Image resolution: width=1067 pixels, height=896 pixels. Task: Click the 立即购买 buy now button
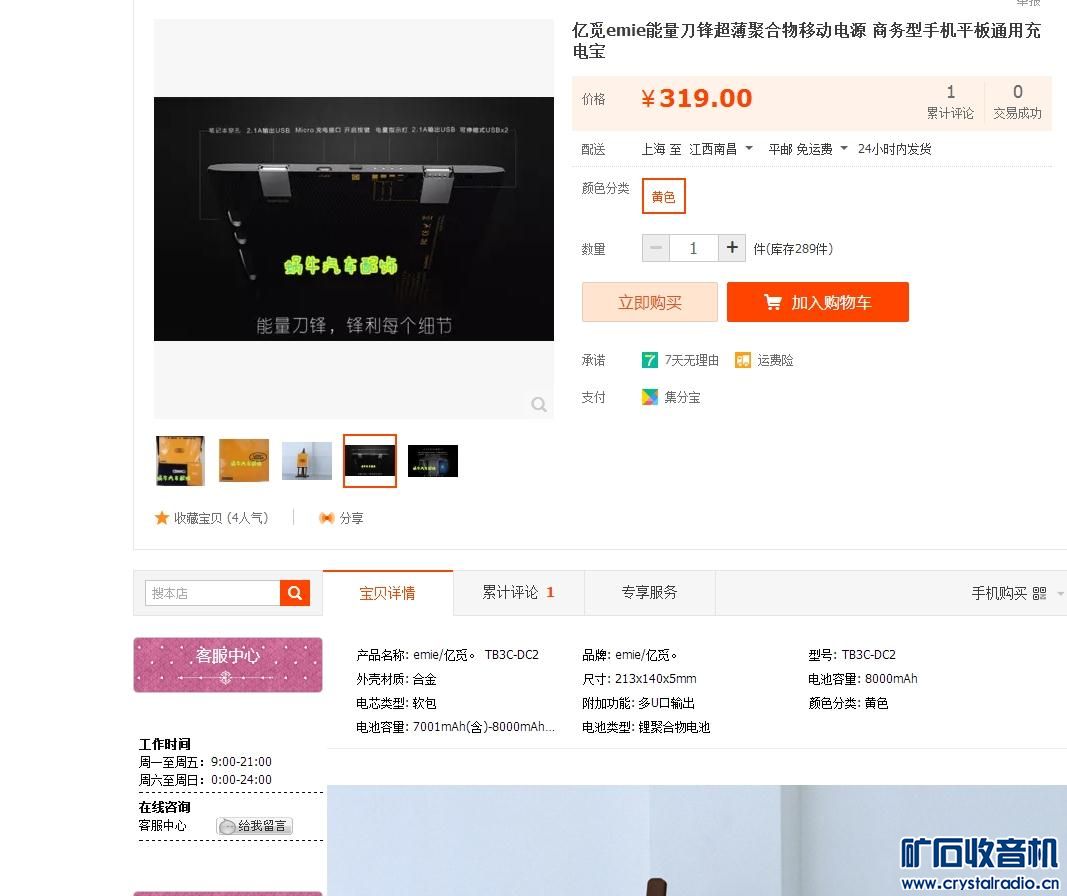[x=649, y=301]
